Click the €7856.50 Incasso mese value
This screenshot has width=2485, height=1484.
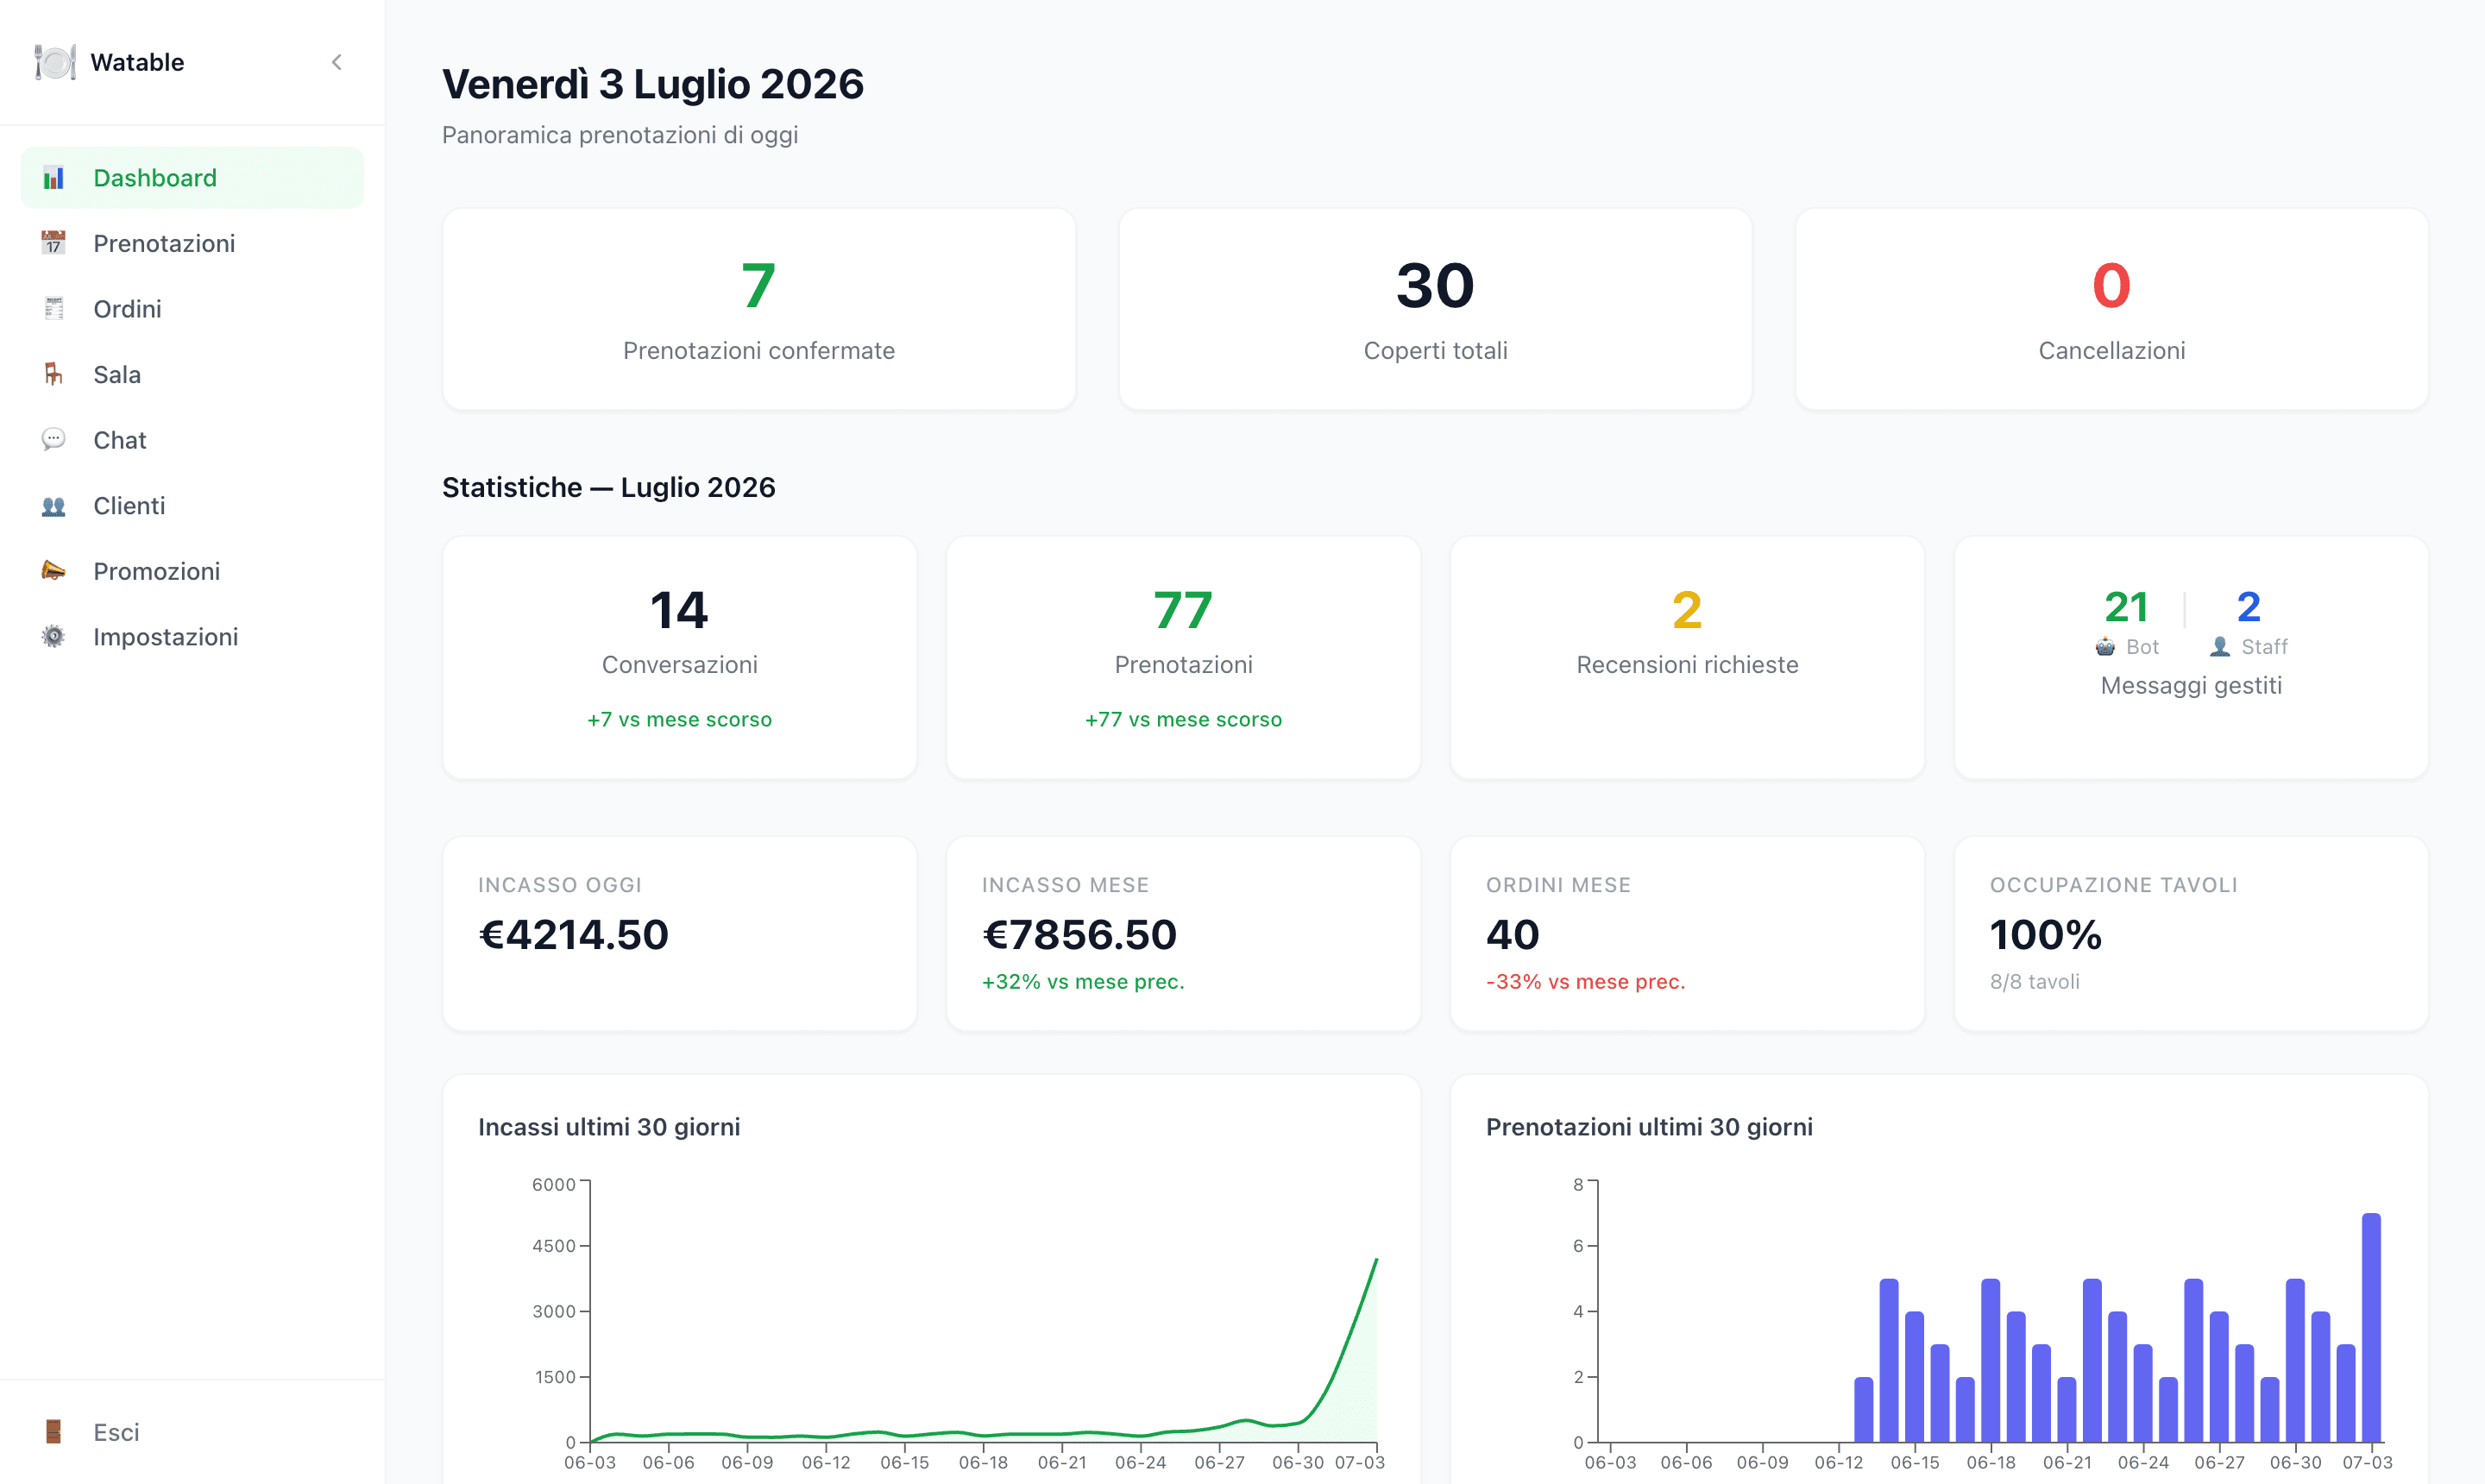click(1080, 935)
